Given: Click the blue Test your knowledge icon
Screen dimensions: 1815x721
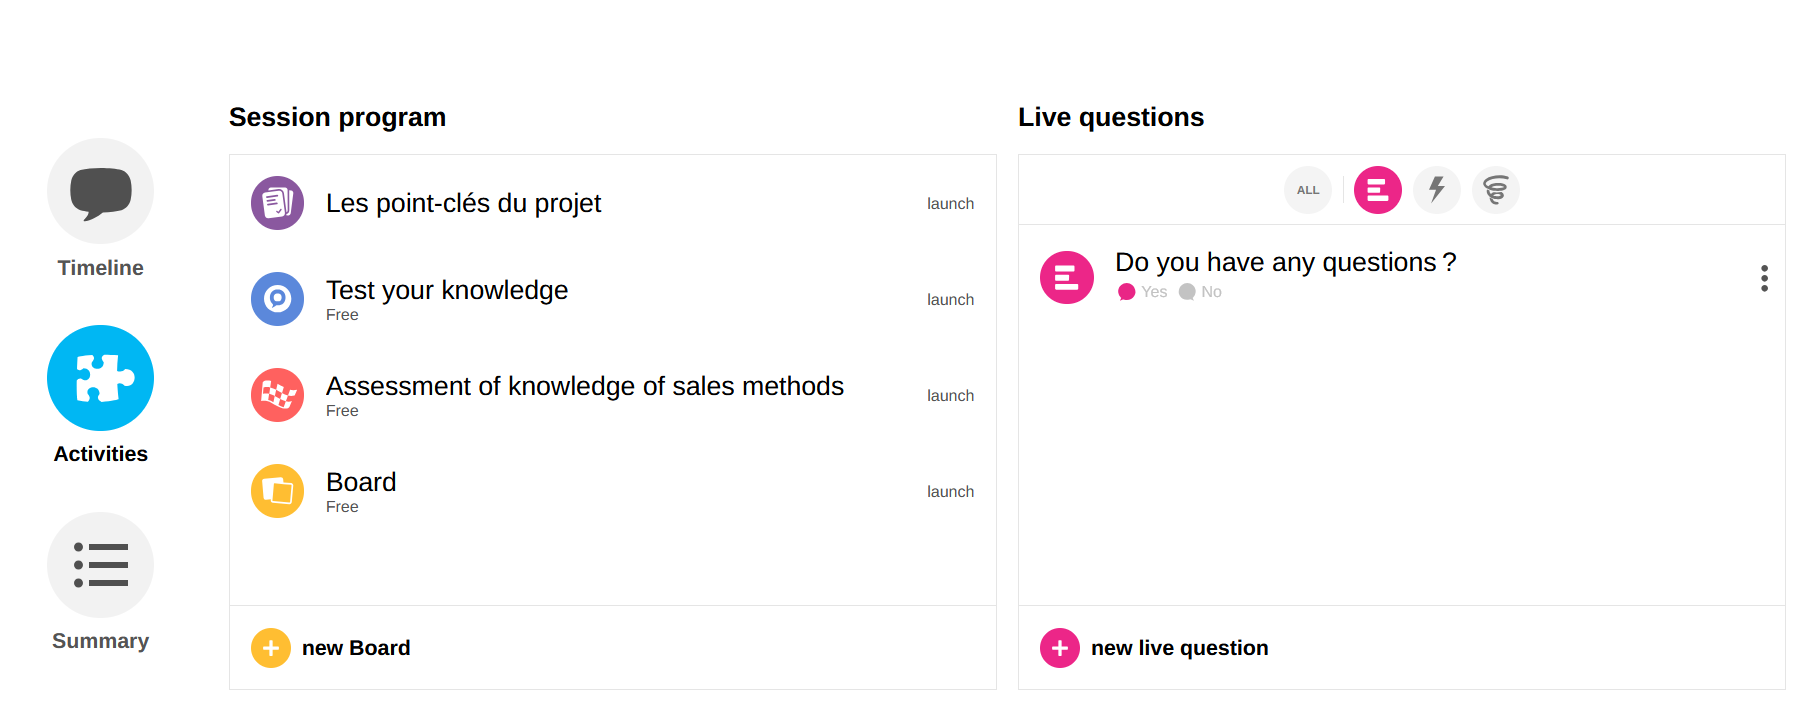Looking at the screenshot, I should (x=277, y=299).
